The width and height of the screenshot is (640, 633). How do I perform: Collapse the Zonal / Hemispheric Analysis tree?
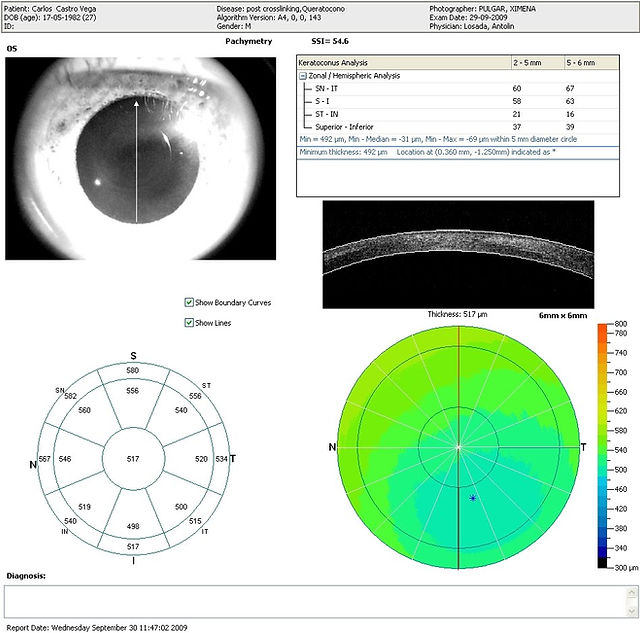point(302,76)
